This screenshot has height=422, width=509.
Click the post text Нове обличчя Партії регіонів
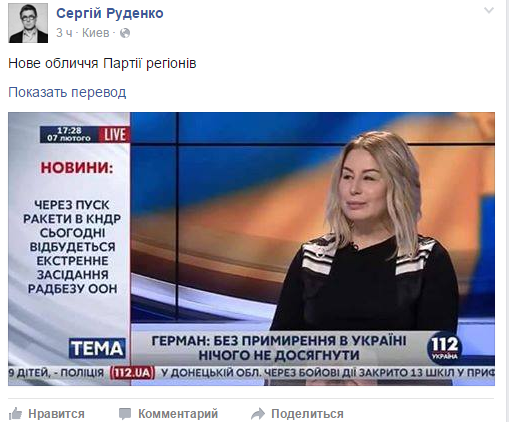click(102, 63)
